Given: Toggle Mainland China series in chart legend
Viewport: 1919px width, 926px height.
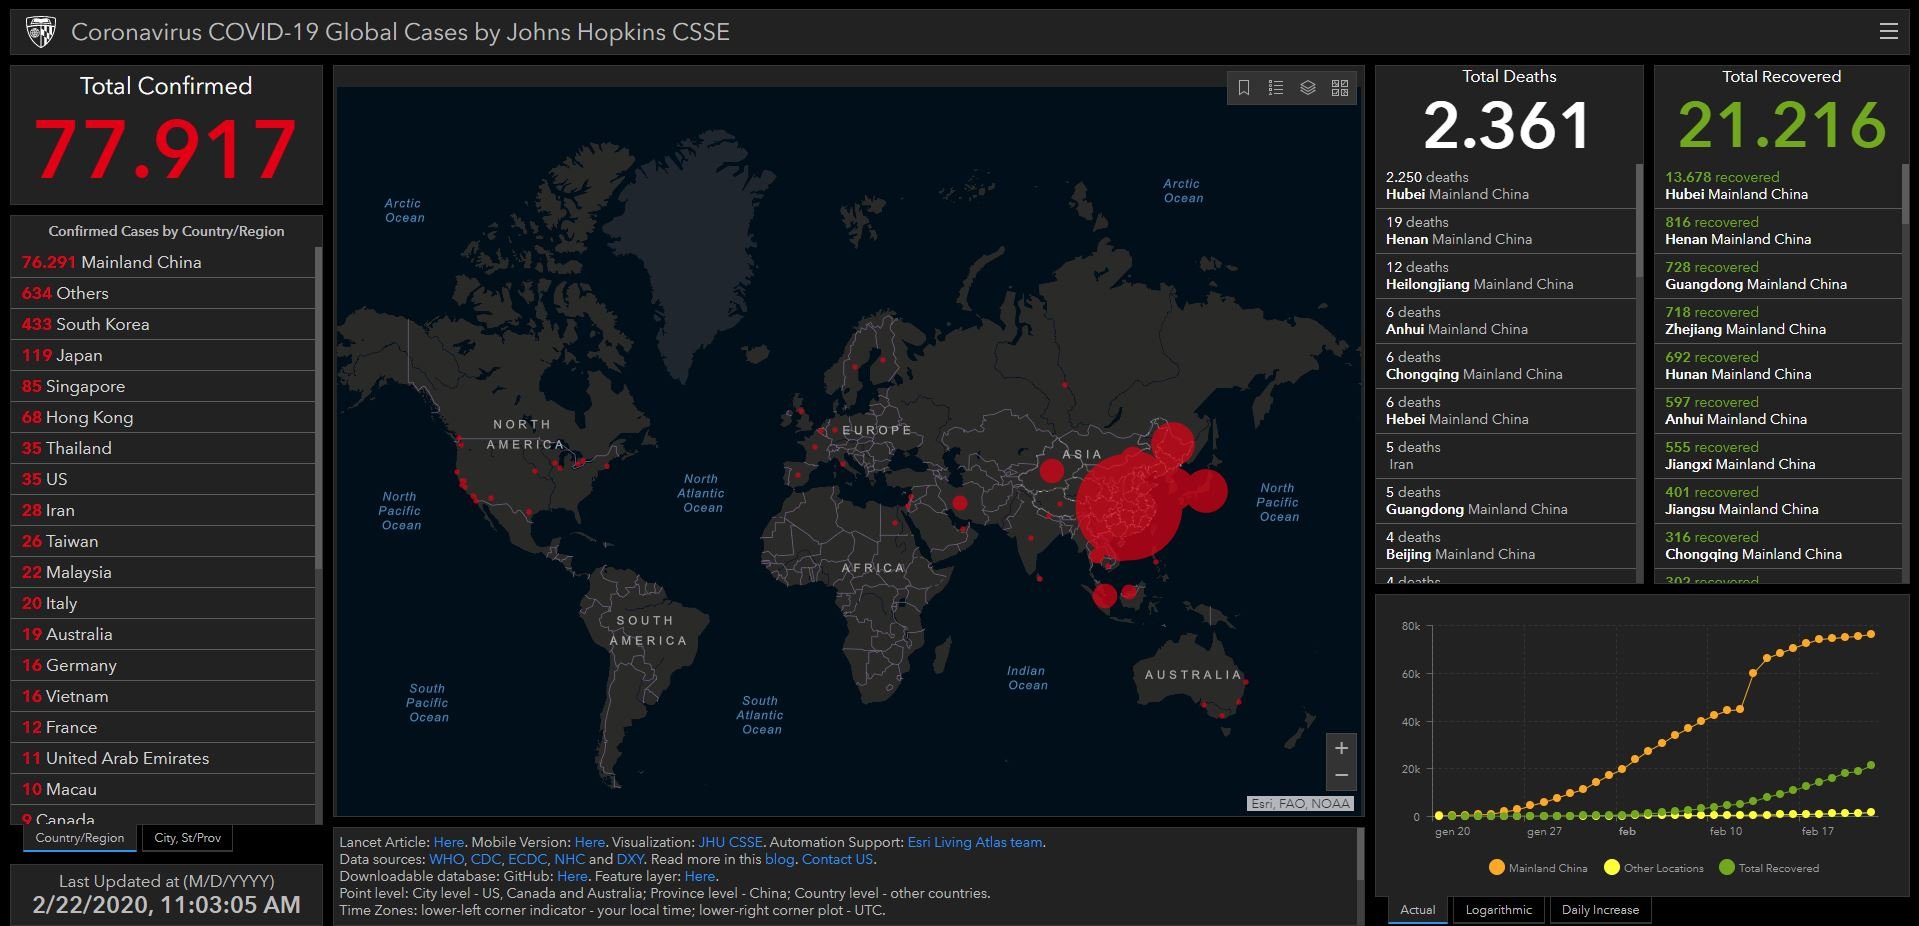Looking at the screenshot, I should tap(1537, 868).
